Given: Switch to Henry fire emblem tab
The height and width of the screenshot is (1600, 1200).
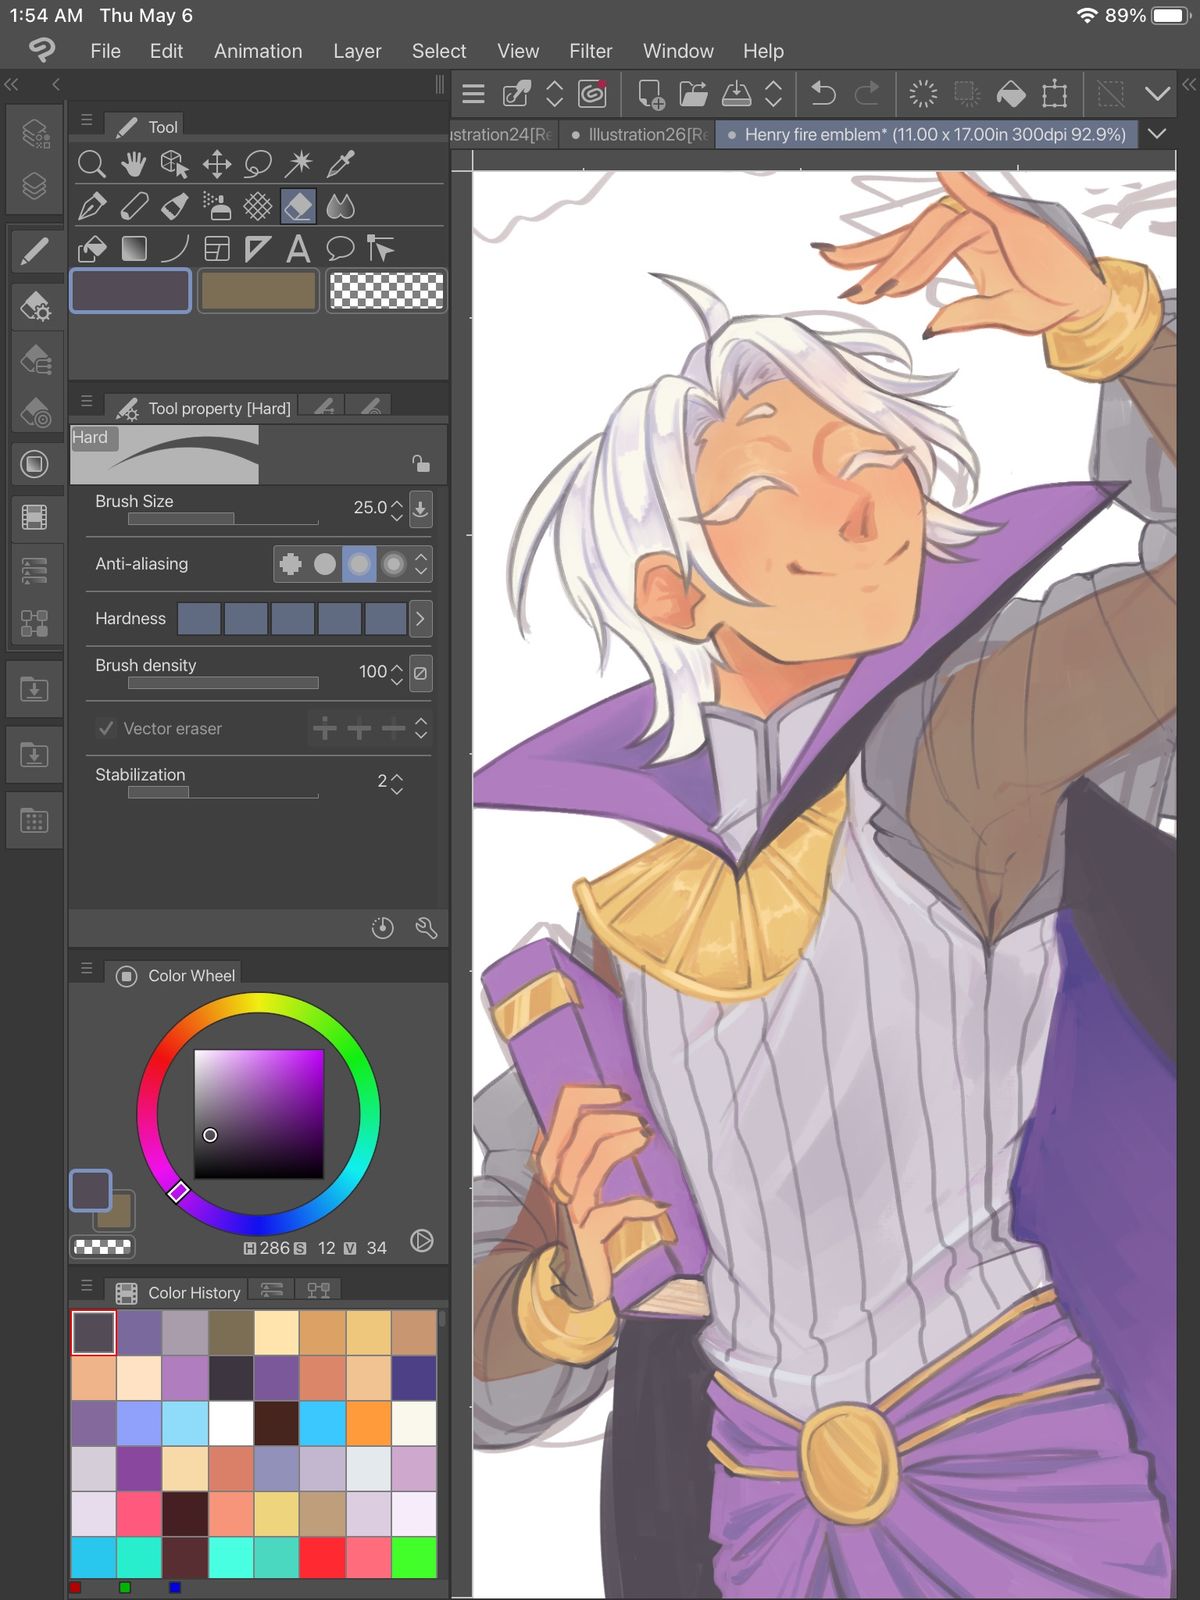Looking at the screenshot, I should click(927, 134).
